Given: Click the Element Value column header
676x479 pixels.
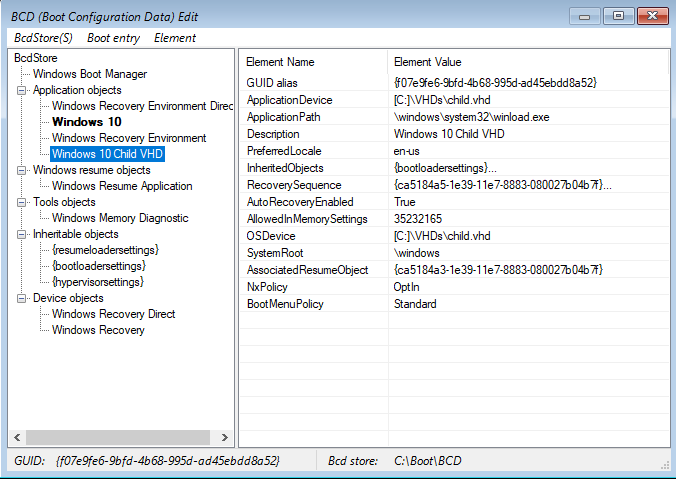Looking at the screenshot, I should 527,62.
